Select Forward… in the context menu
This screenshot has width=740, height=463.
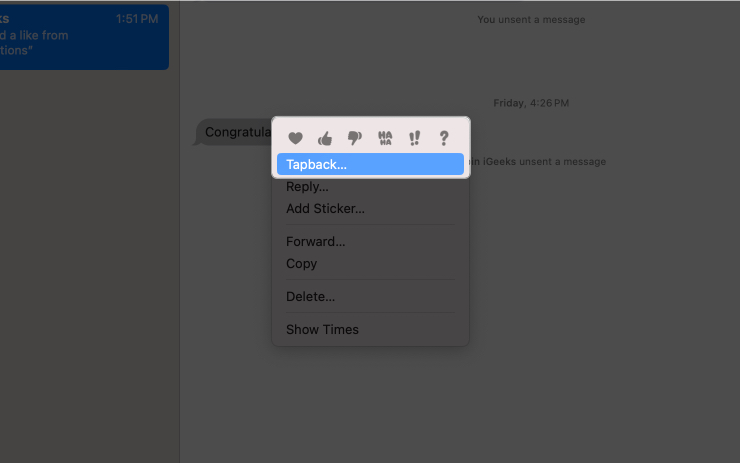[370, 242]
